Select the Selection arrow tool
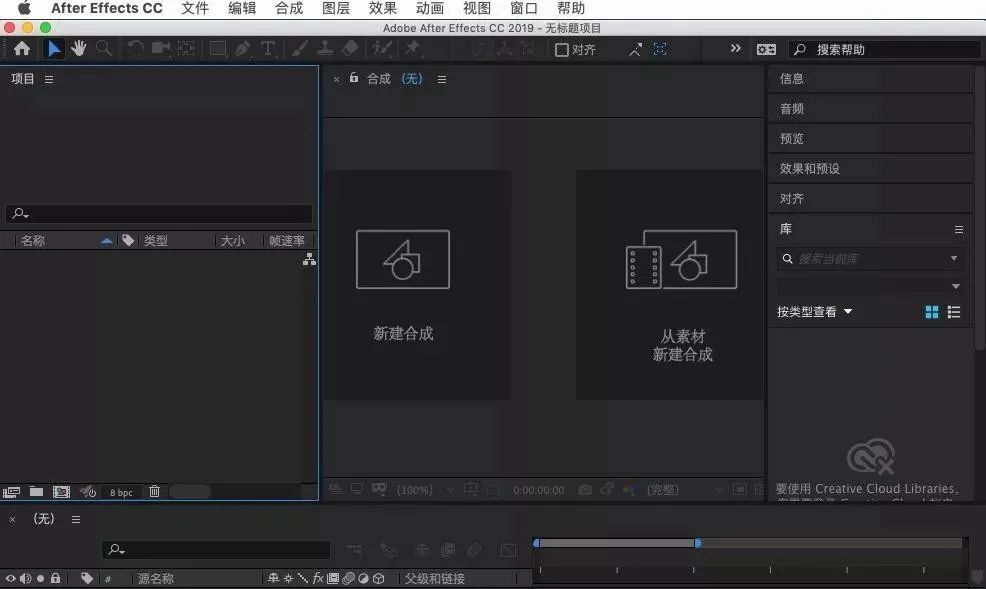The image size is (986, 589). tap(54, 49)
